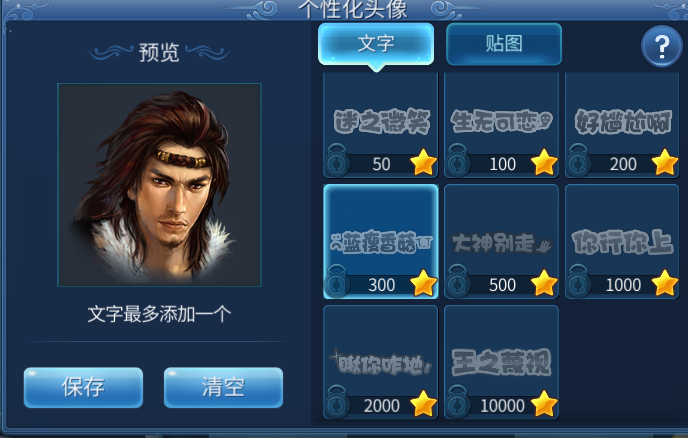Pick the 蓝瘦香菇 text sticker
The image size is (688, 438).
point(381,241)
